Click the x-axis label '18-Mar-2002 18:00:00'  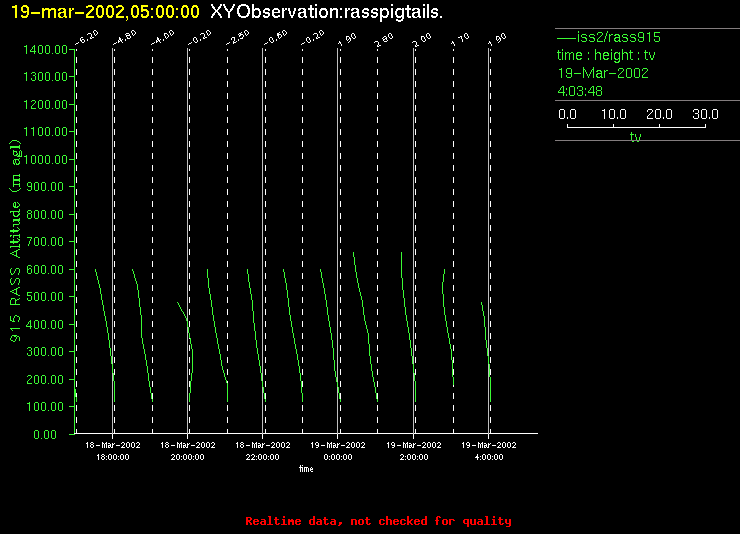click(x=113, y=451)
